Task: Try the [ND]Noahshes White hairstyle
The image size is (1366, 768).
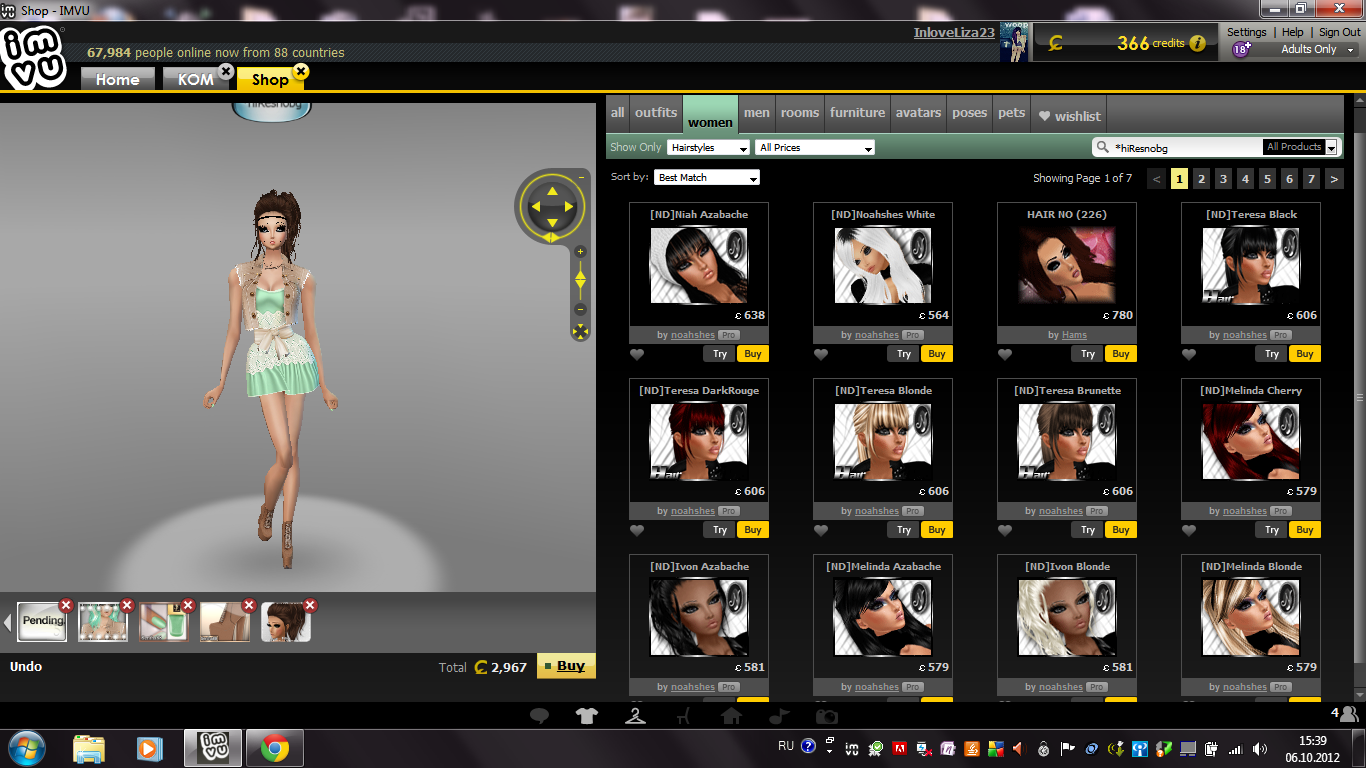Action: pyautogui.click(x=904, y=354)
